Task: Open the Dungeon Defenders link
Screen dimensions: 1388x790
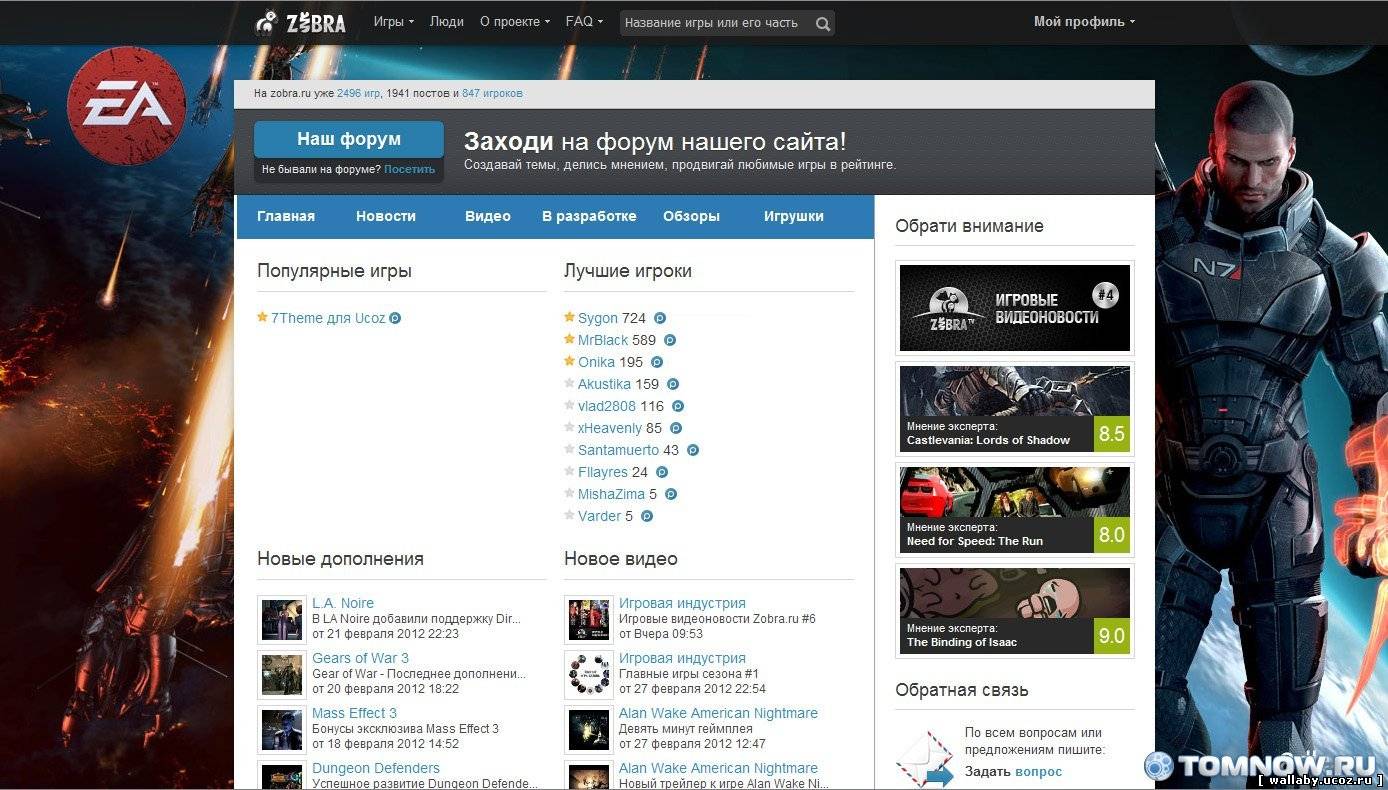Action: (x=376, y=768)
